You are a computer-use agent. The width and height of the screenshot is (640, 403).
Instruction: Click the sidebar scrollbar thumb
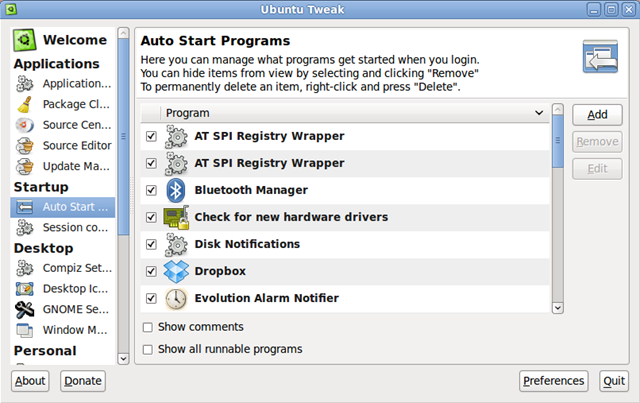(x=123, y=137)
